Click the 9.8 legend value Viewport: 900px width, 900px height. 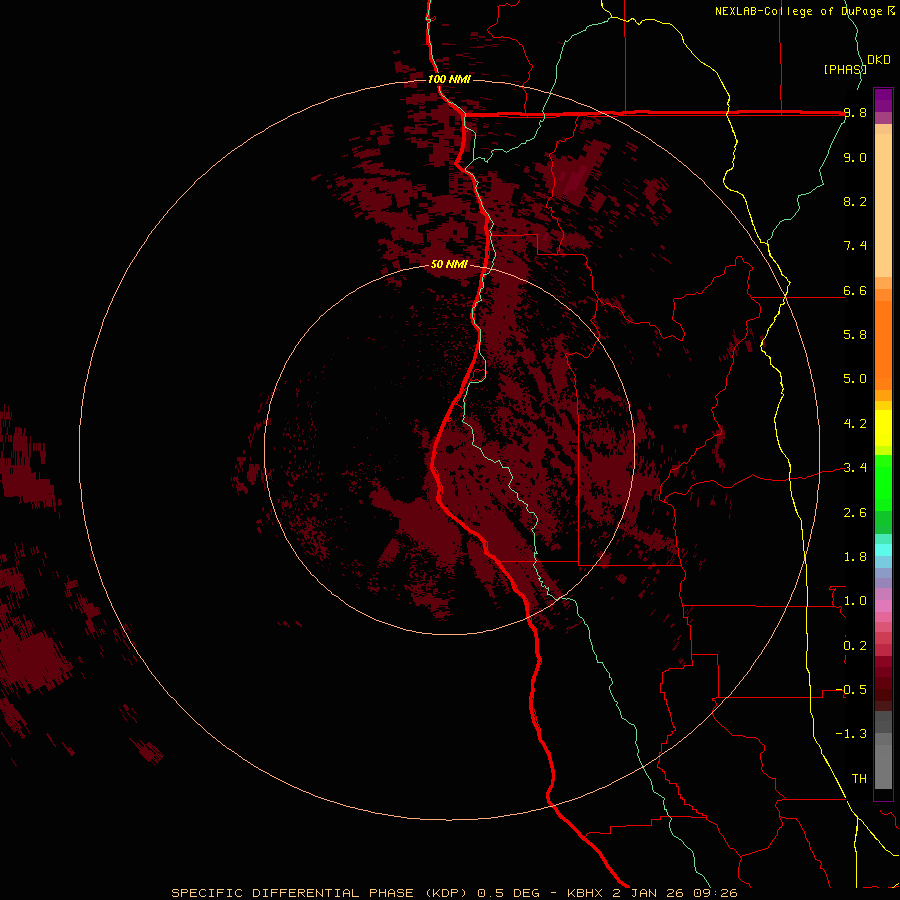(855, 113)
